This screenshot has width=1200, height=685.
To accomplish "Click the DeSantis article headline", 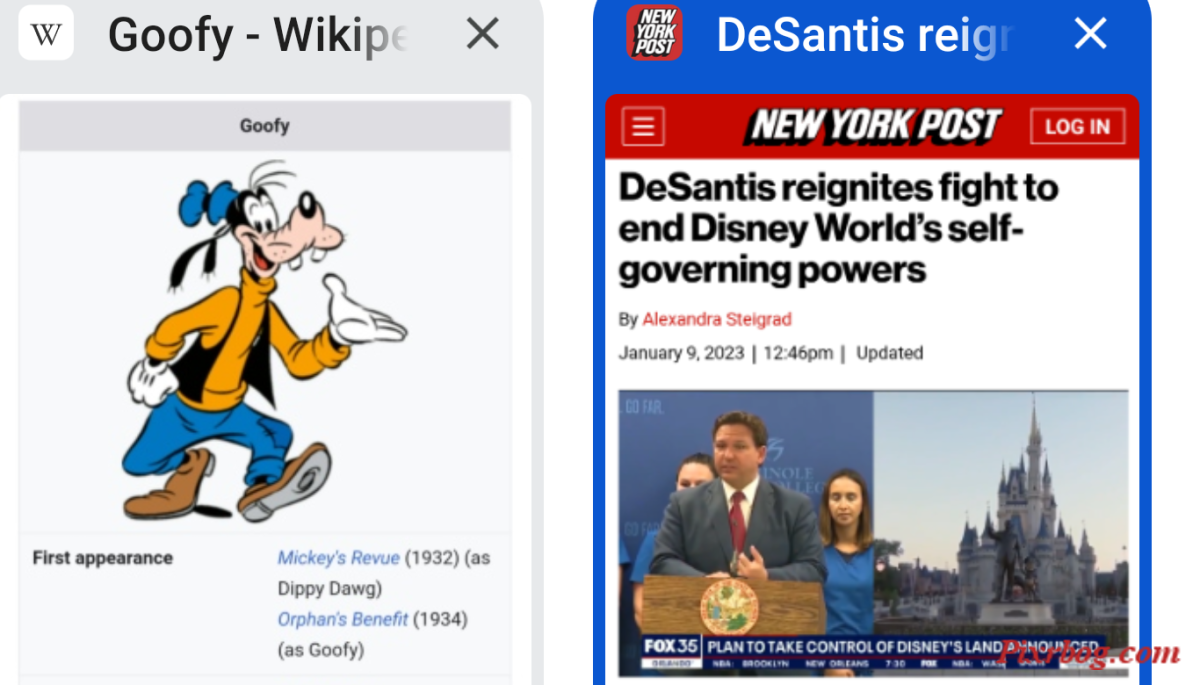I will pyautogui.click(x=838, y=228).
